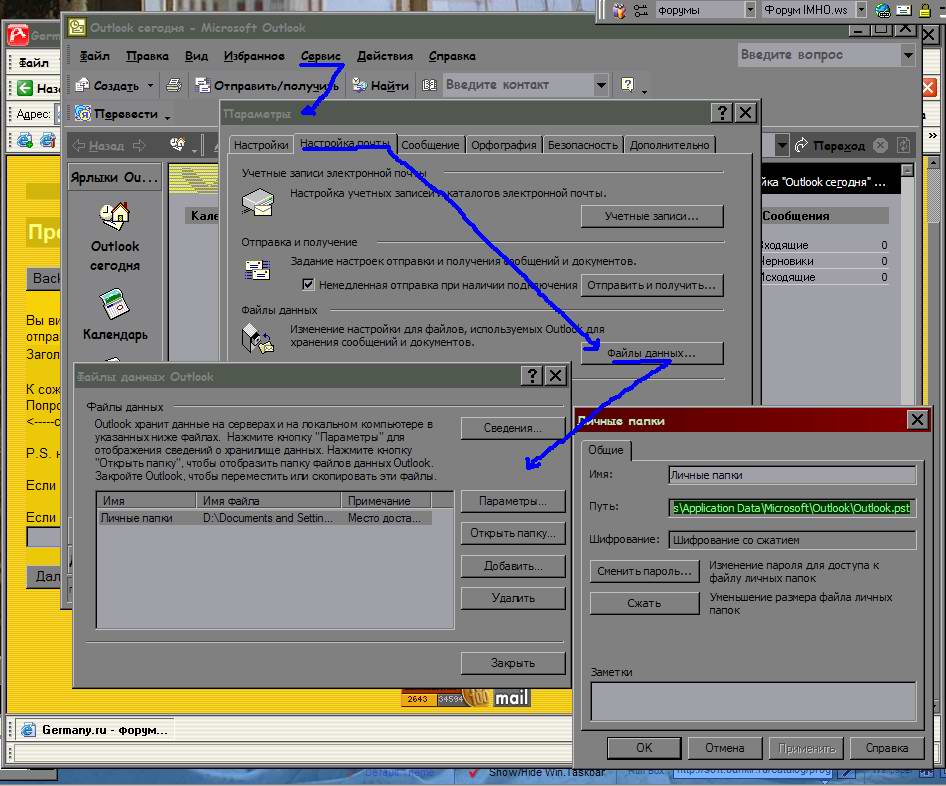This screenshot has height=786, width=946.
Task: Click the Назад button in Outlook navigation bar
Action: pyautogui.click(x=98, y=145)
